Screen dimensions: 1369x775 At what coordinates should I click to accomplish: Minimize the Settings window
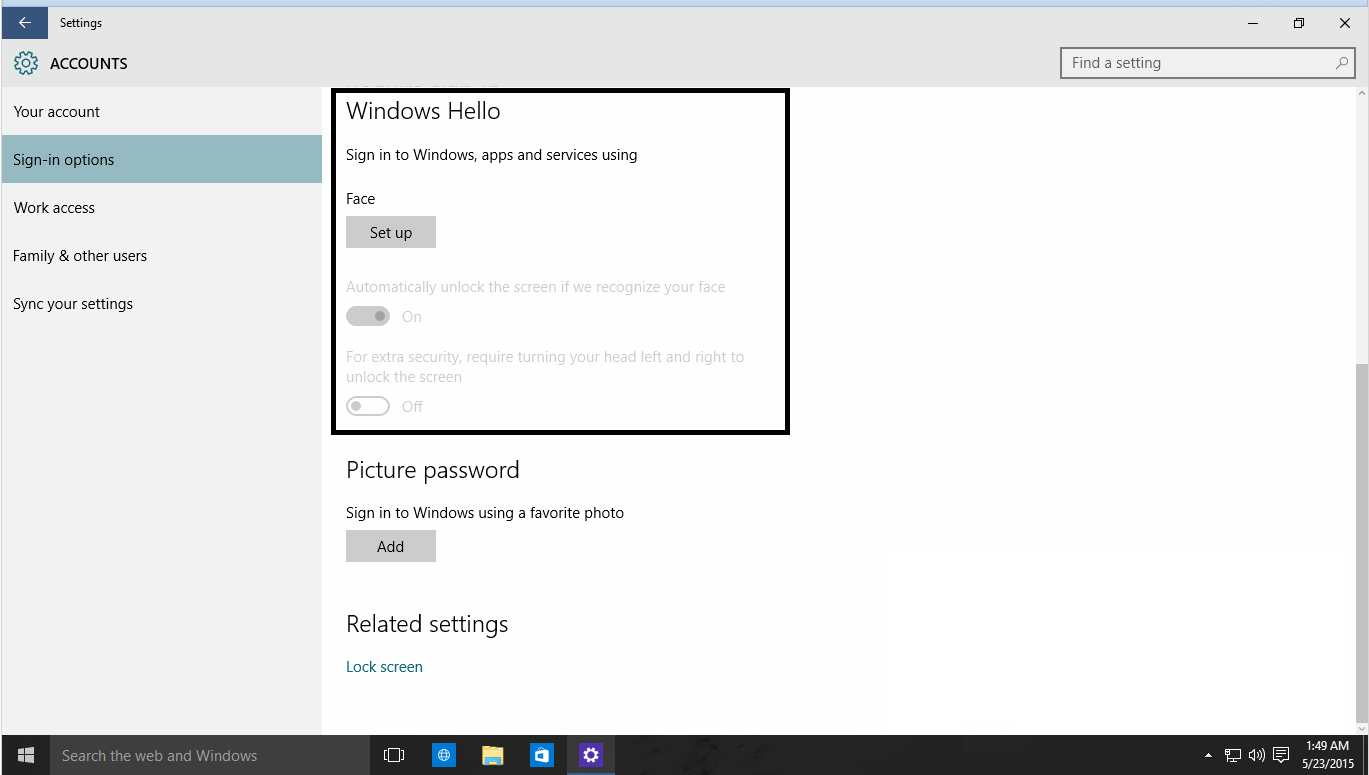coord(1252,23)
